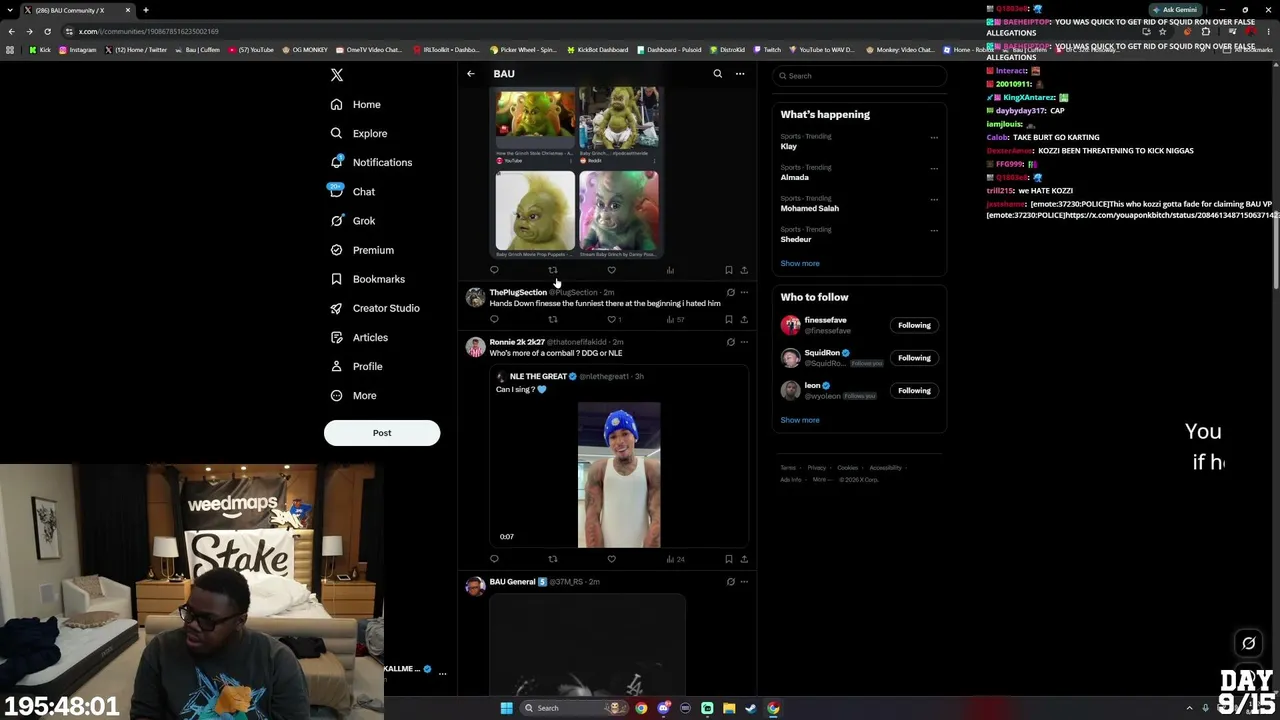
Task: Open Notifications in sidebar
Action: pos(371,162)
